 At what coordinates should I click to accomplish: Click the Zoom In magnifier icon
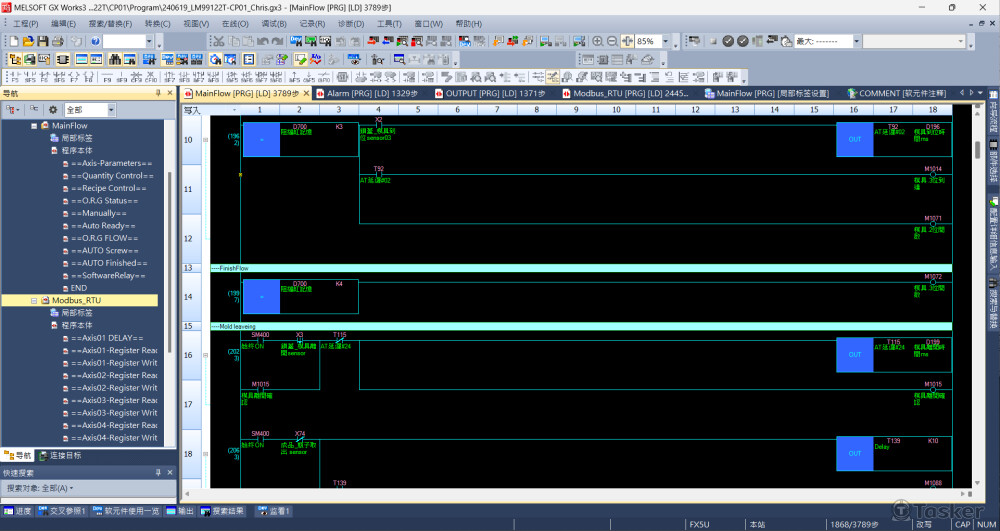coord(598,41)
